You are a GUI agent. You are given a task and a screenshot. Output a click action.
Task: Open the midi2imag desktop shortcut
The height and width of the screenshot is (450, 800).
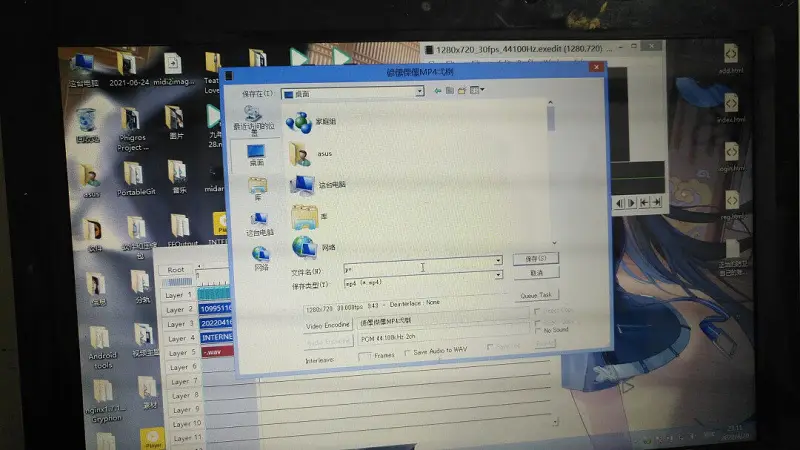[x=174, y=68]
